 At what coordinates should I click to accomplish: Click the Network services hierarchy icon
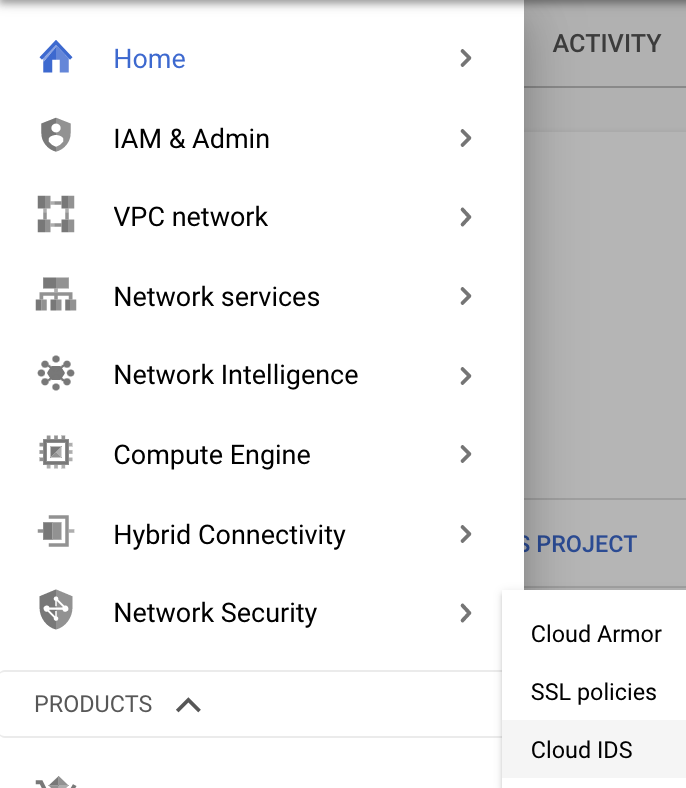(x=56, y=296)
